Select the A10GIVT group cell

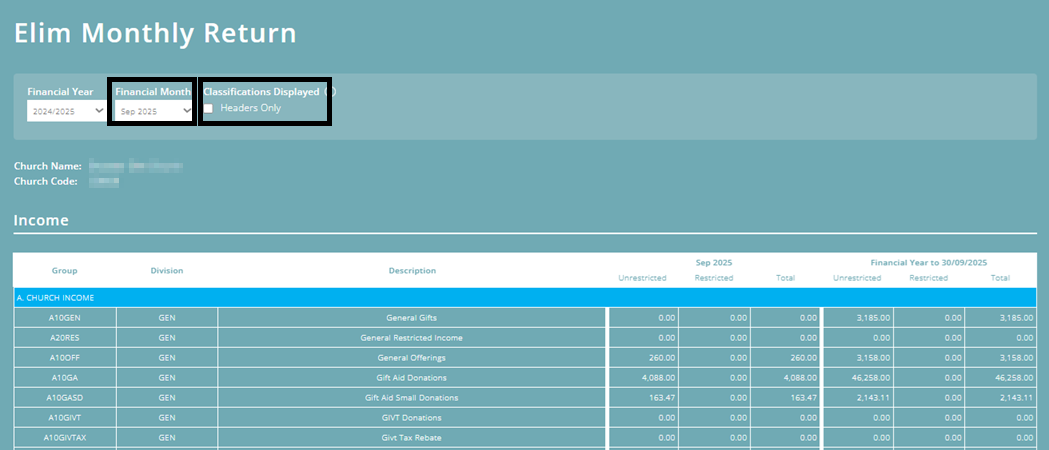[x=65, y=418]
